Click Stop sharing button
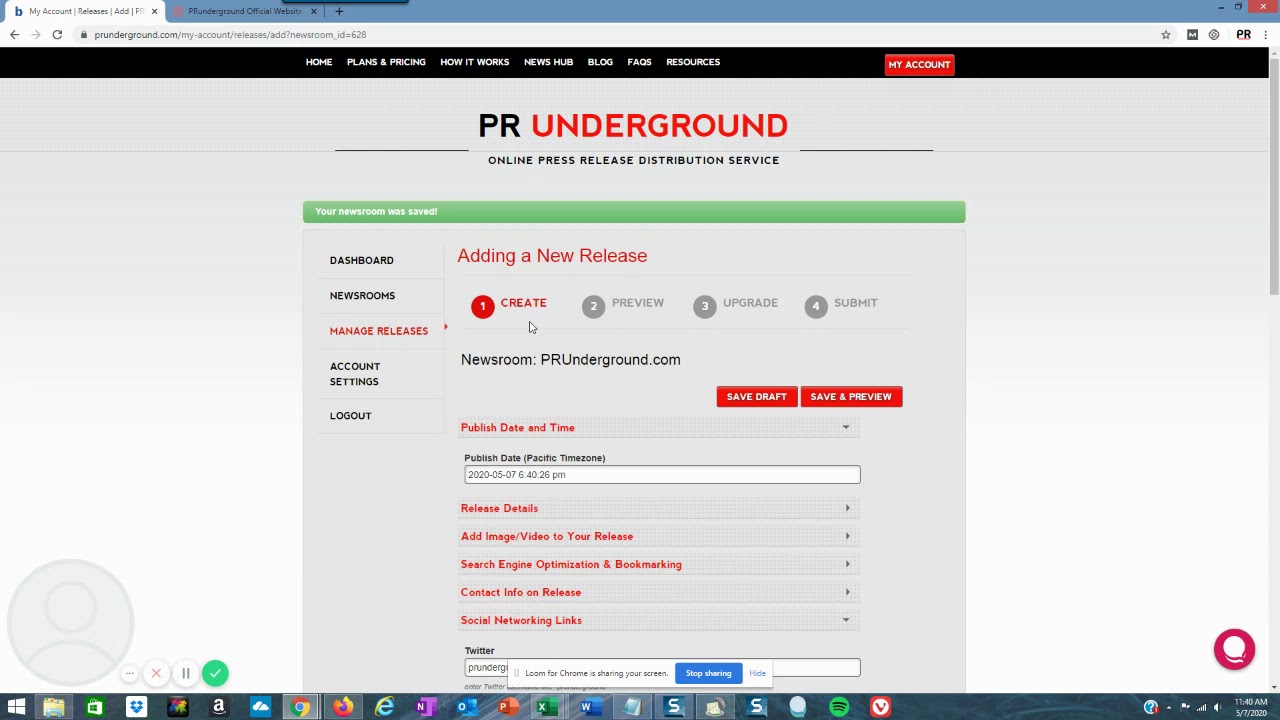 coord(708,673)
